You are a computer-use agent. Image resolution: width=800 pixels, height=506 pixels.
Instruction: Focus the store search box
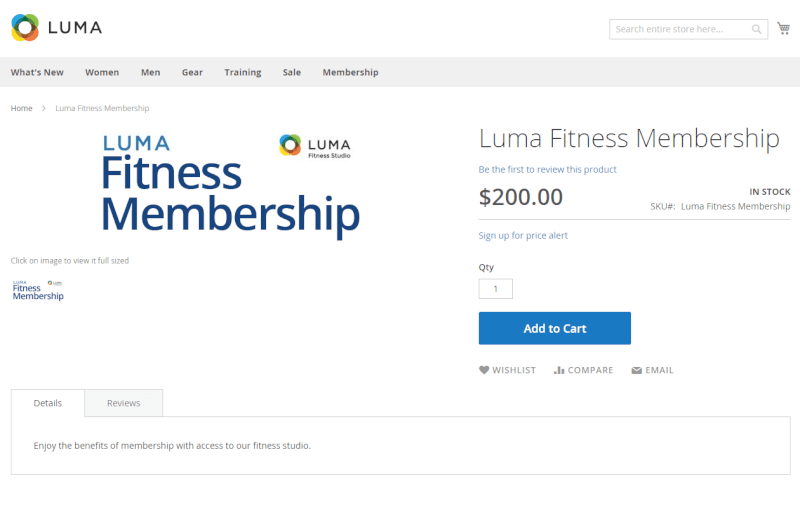tap(681, 30)
